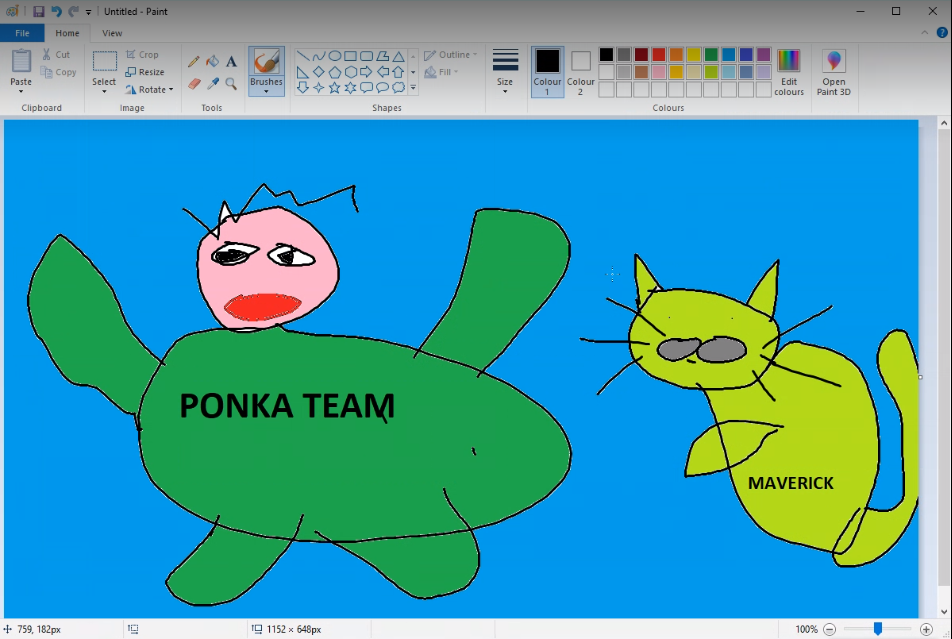Activate Colour 2 selector
The width and height of the screenshot is (952, 639).
(580, 72)
